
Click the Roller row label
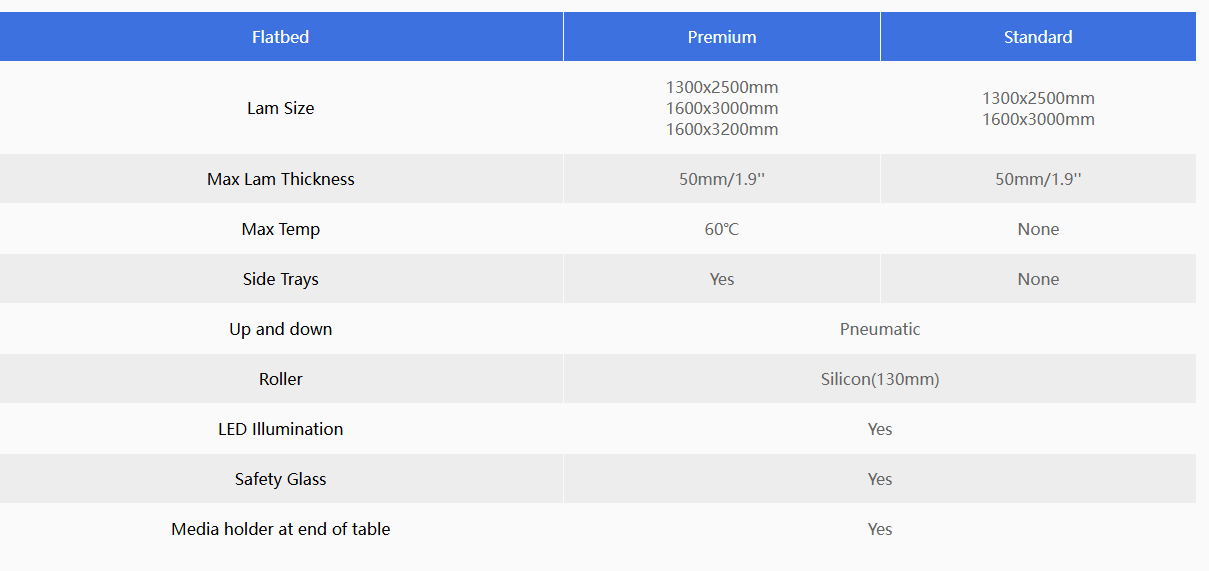click(280, 379)
